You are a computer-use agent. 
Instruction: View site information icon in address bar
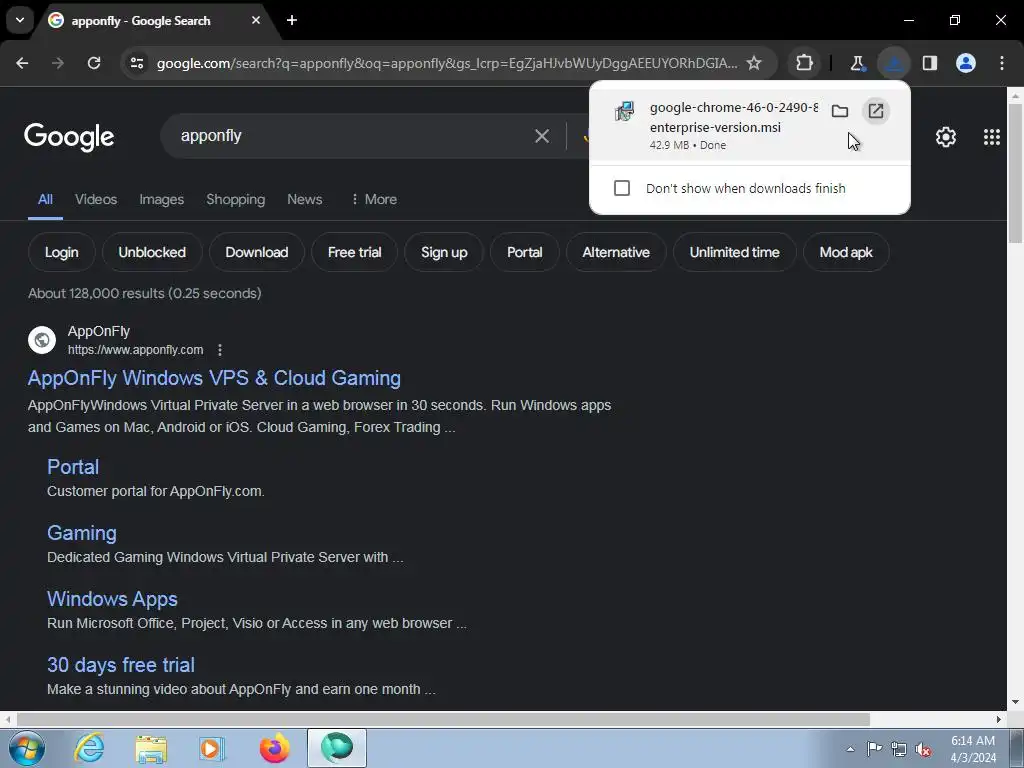tap(137, 63)
